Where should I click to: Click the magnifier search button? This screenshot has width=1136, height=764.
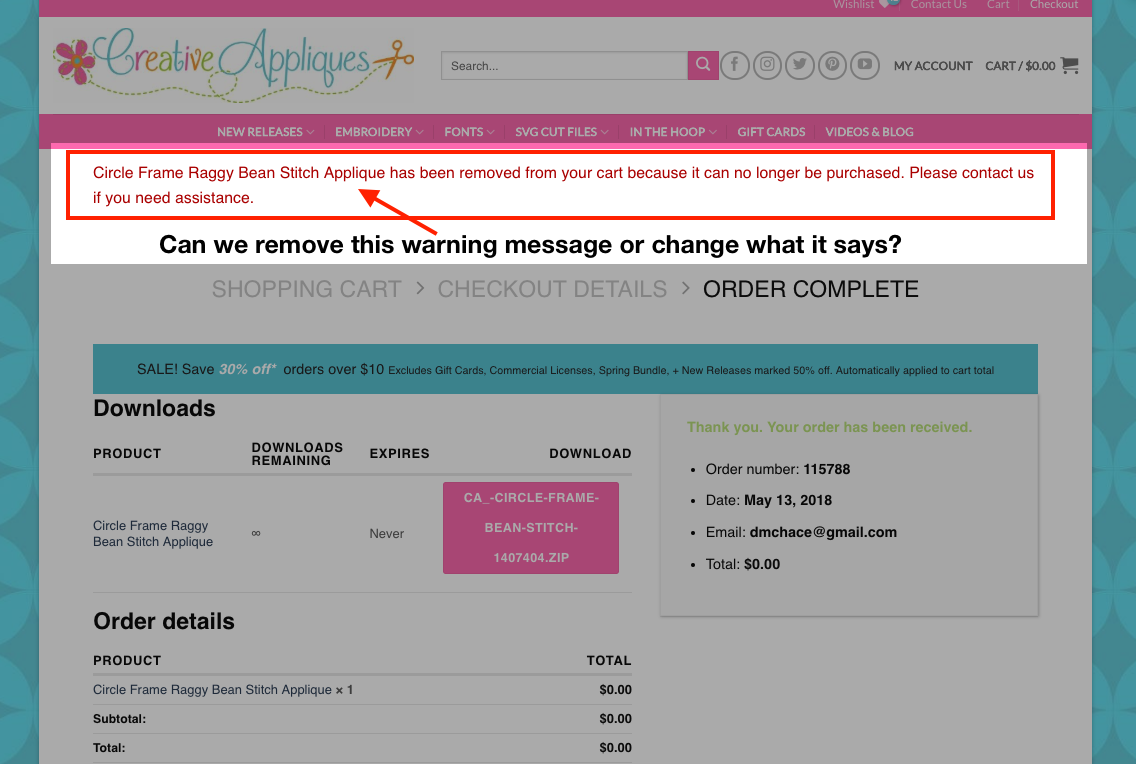703,65
